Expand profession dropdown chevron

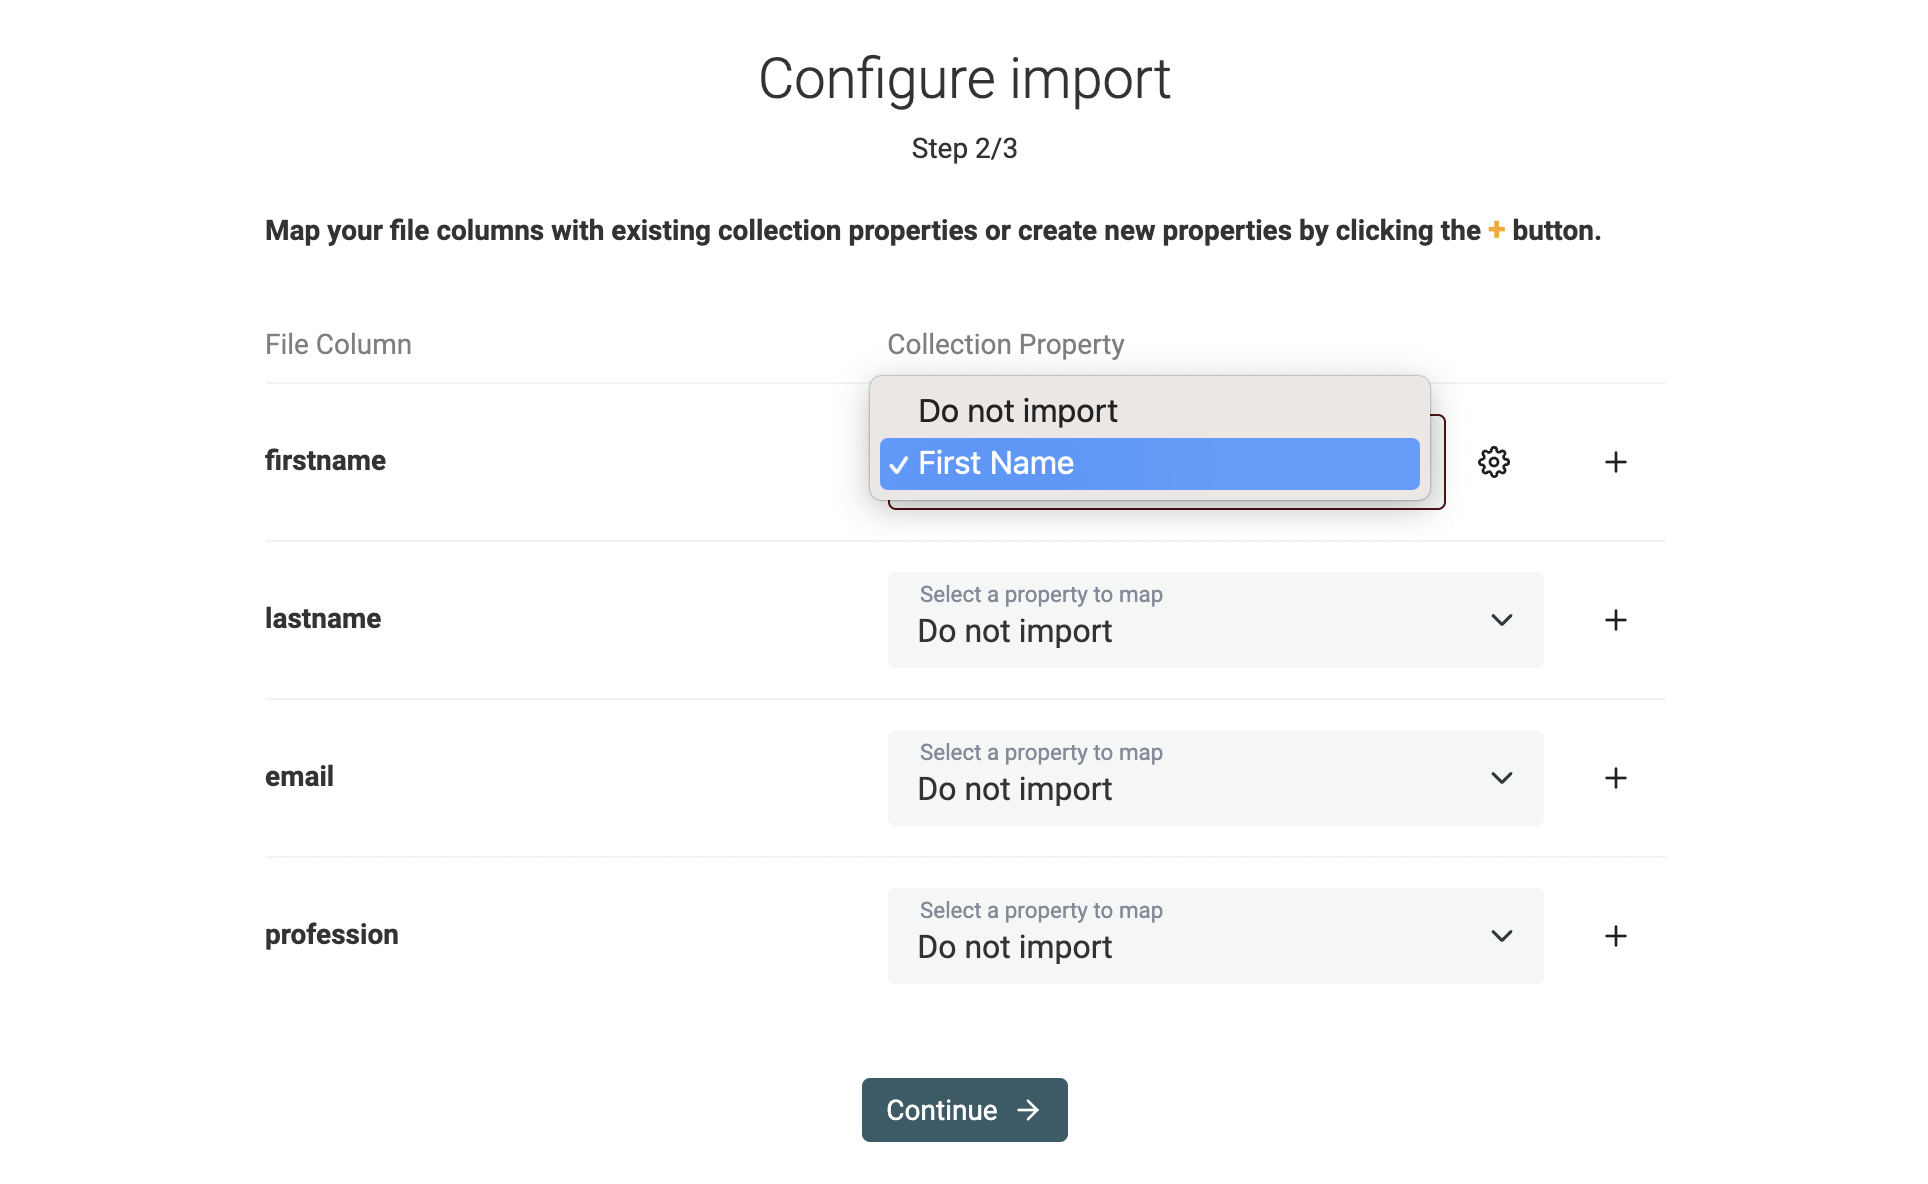(x=1501, y=936)
